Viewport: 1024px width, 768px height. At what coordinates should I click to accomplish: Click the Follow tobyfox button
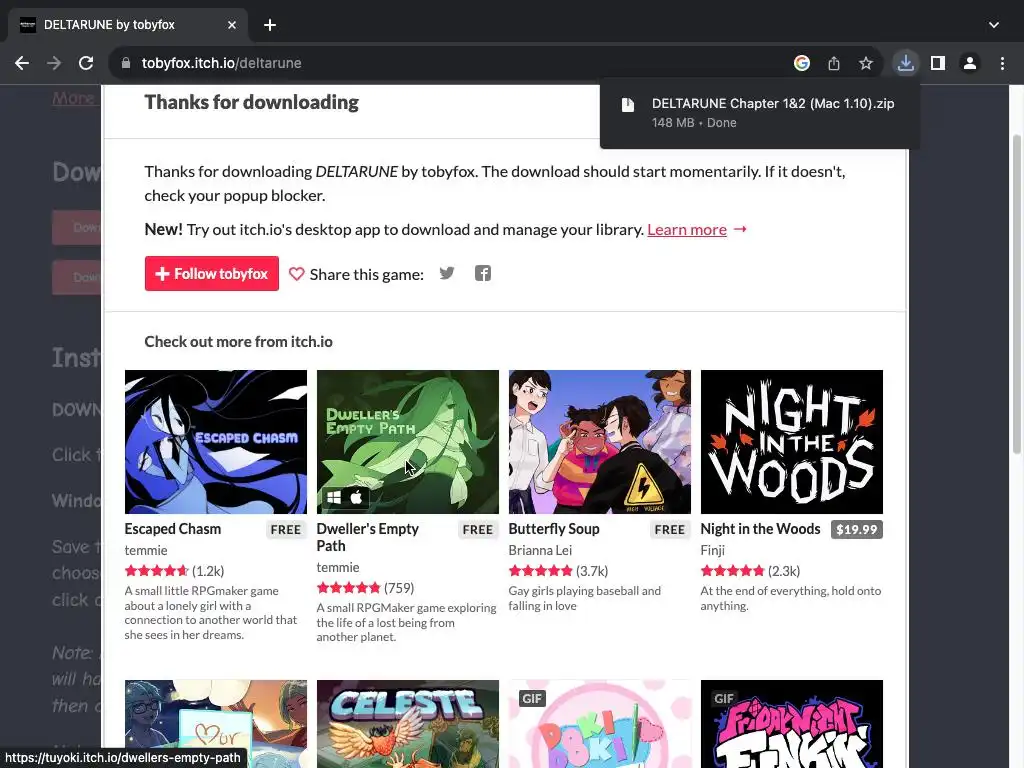point(212,274)
